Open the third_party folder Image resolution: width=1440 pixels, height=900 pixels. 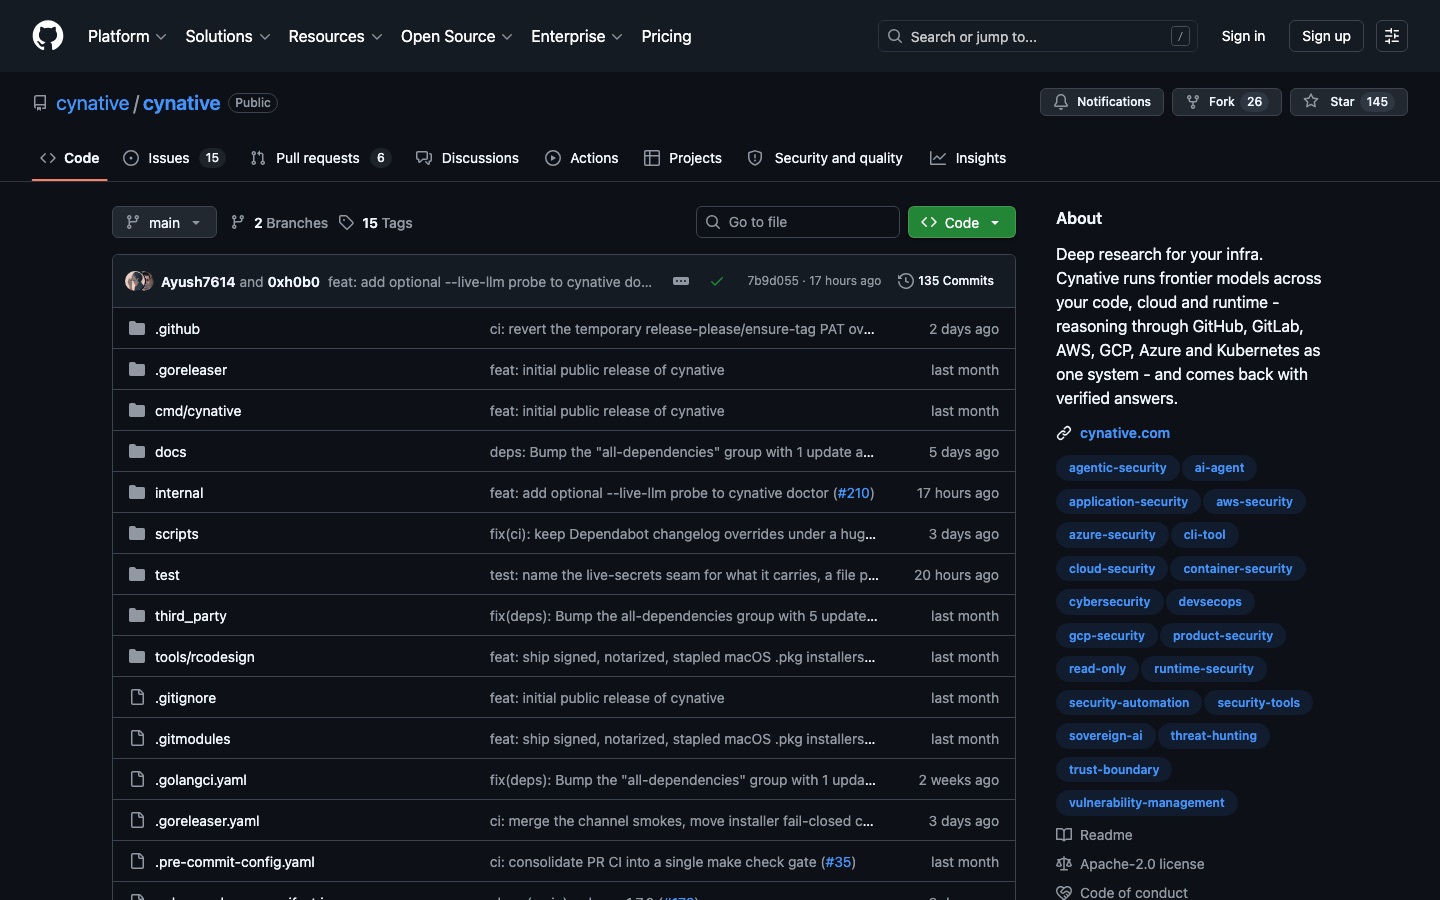(x=190, y=616)
